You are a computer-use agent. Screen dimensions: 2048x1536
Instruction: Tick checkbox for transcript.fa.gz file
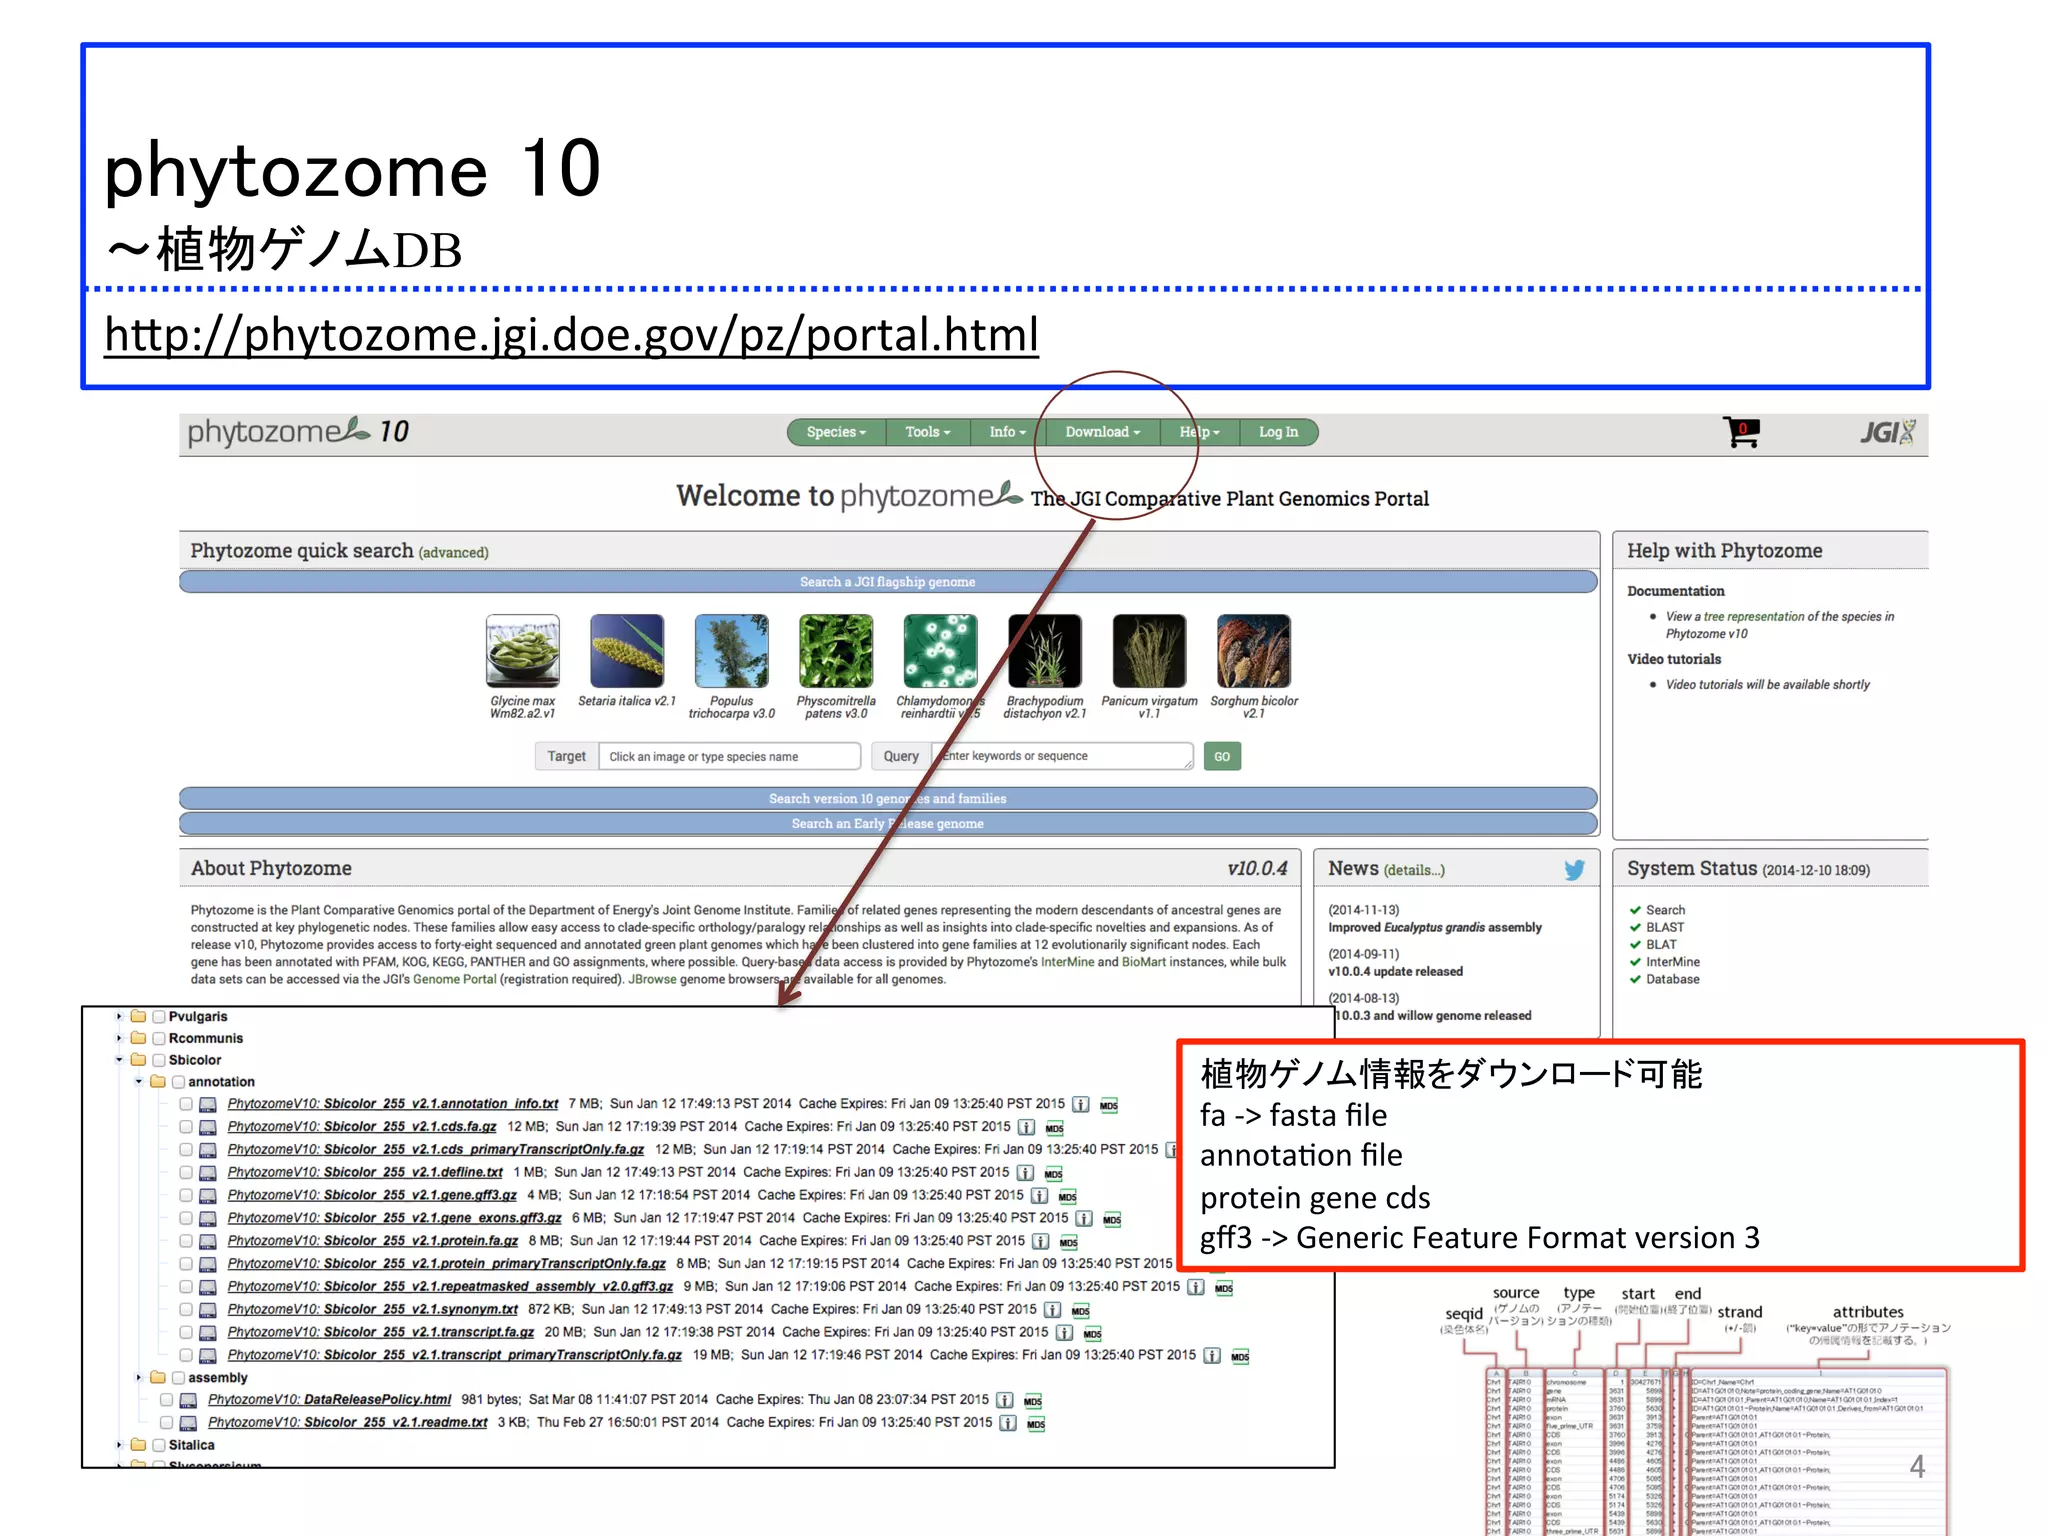(x=186, y=1333)
